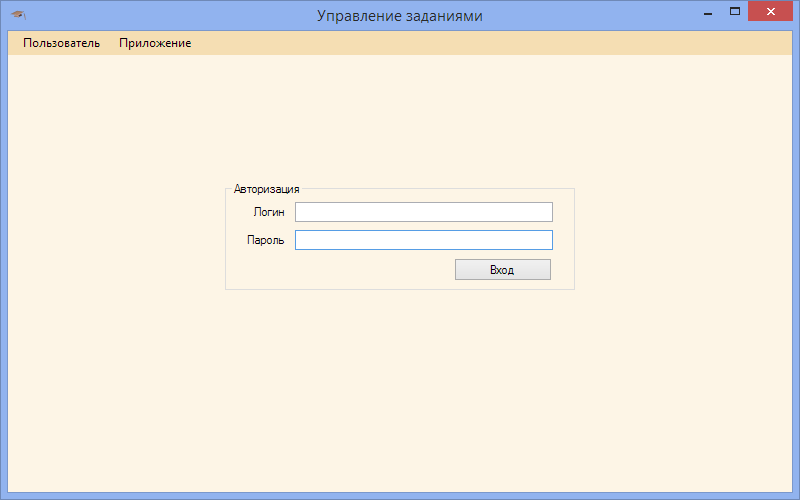Open the Приложение menu
This screenshot has width=800, height=500.
pyautogui.click(x=155, y=43)
